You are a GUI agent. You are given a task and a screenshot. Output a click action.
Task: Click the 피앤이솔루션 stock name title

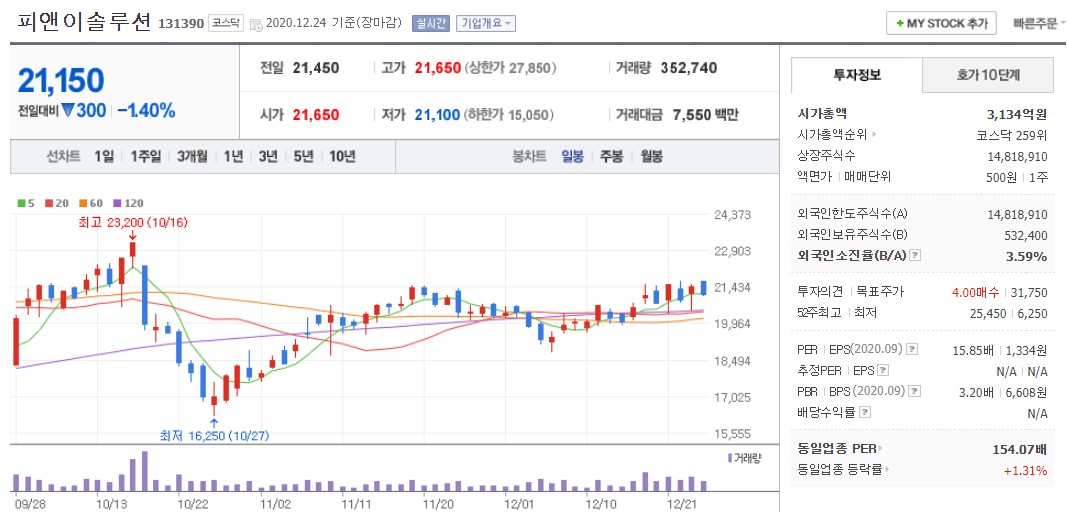(84, 22)
